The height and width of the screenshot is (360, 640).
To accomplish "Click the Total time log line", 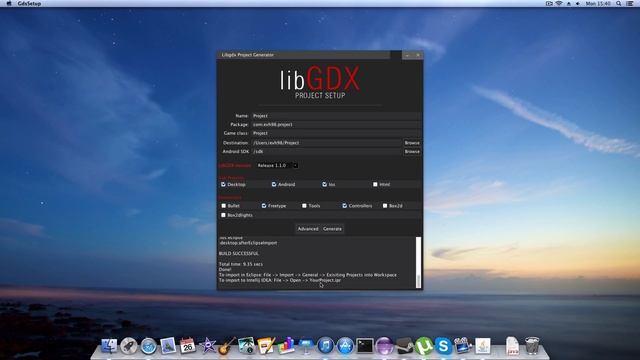I will tap(241, 264).
